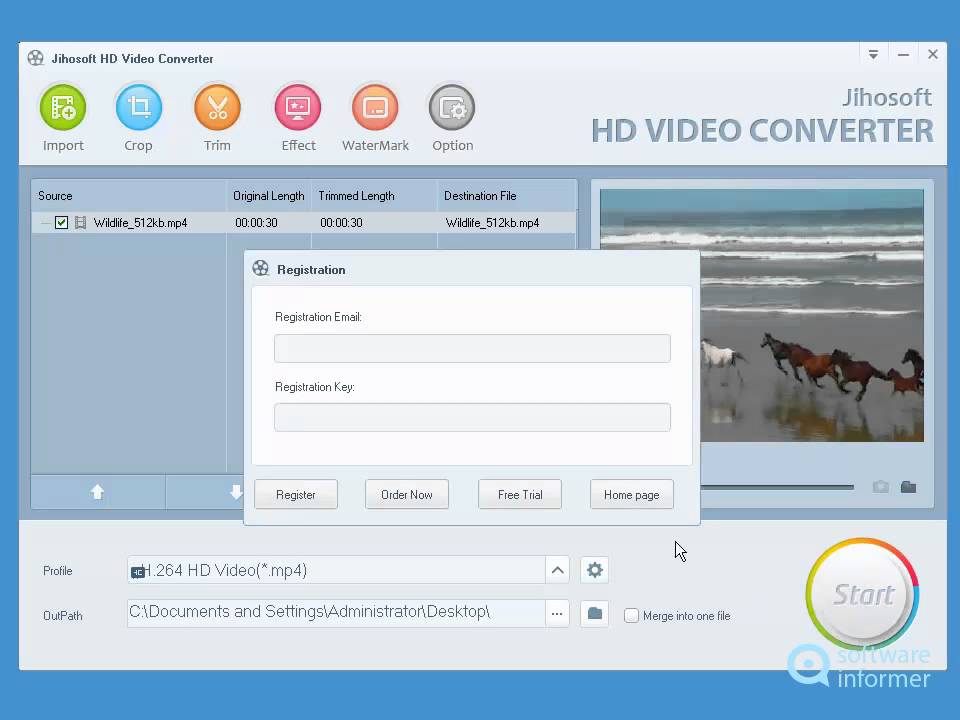Click the original length 00:00:30 cell
The width and height of the screenshot is (960, 720).
(x=256, y=222)
